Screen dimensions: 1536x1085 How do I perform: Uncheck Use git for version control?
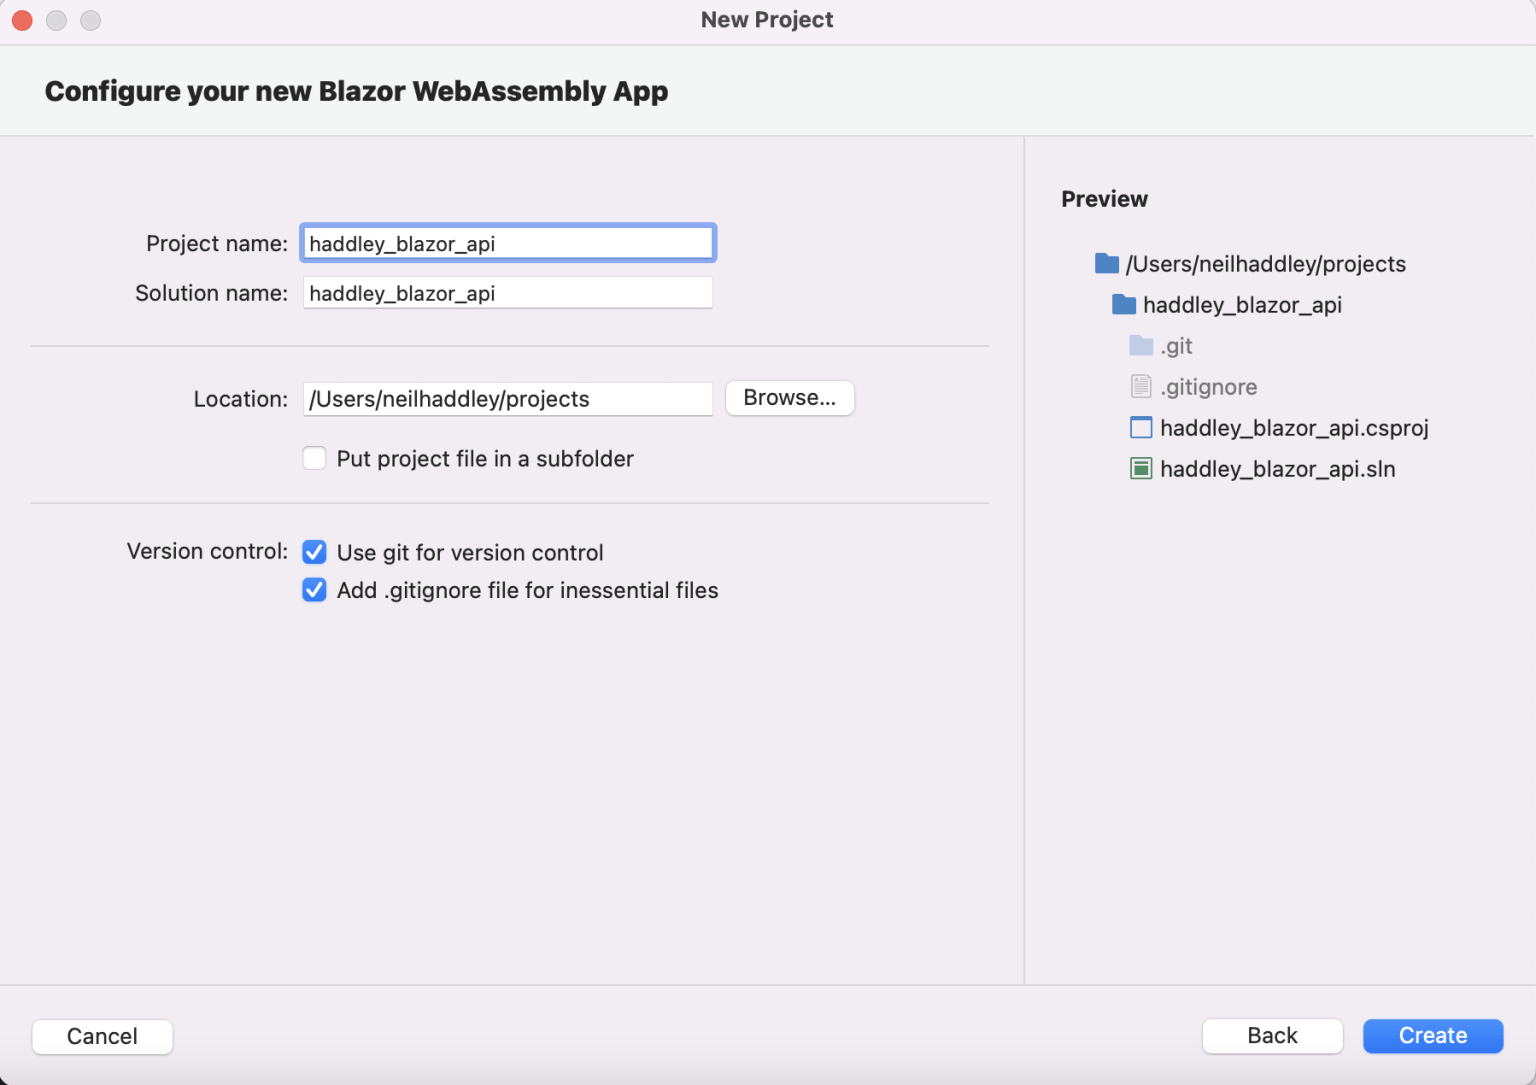(x=315, y=552)
